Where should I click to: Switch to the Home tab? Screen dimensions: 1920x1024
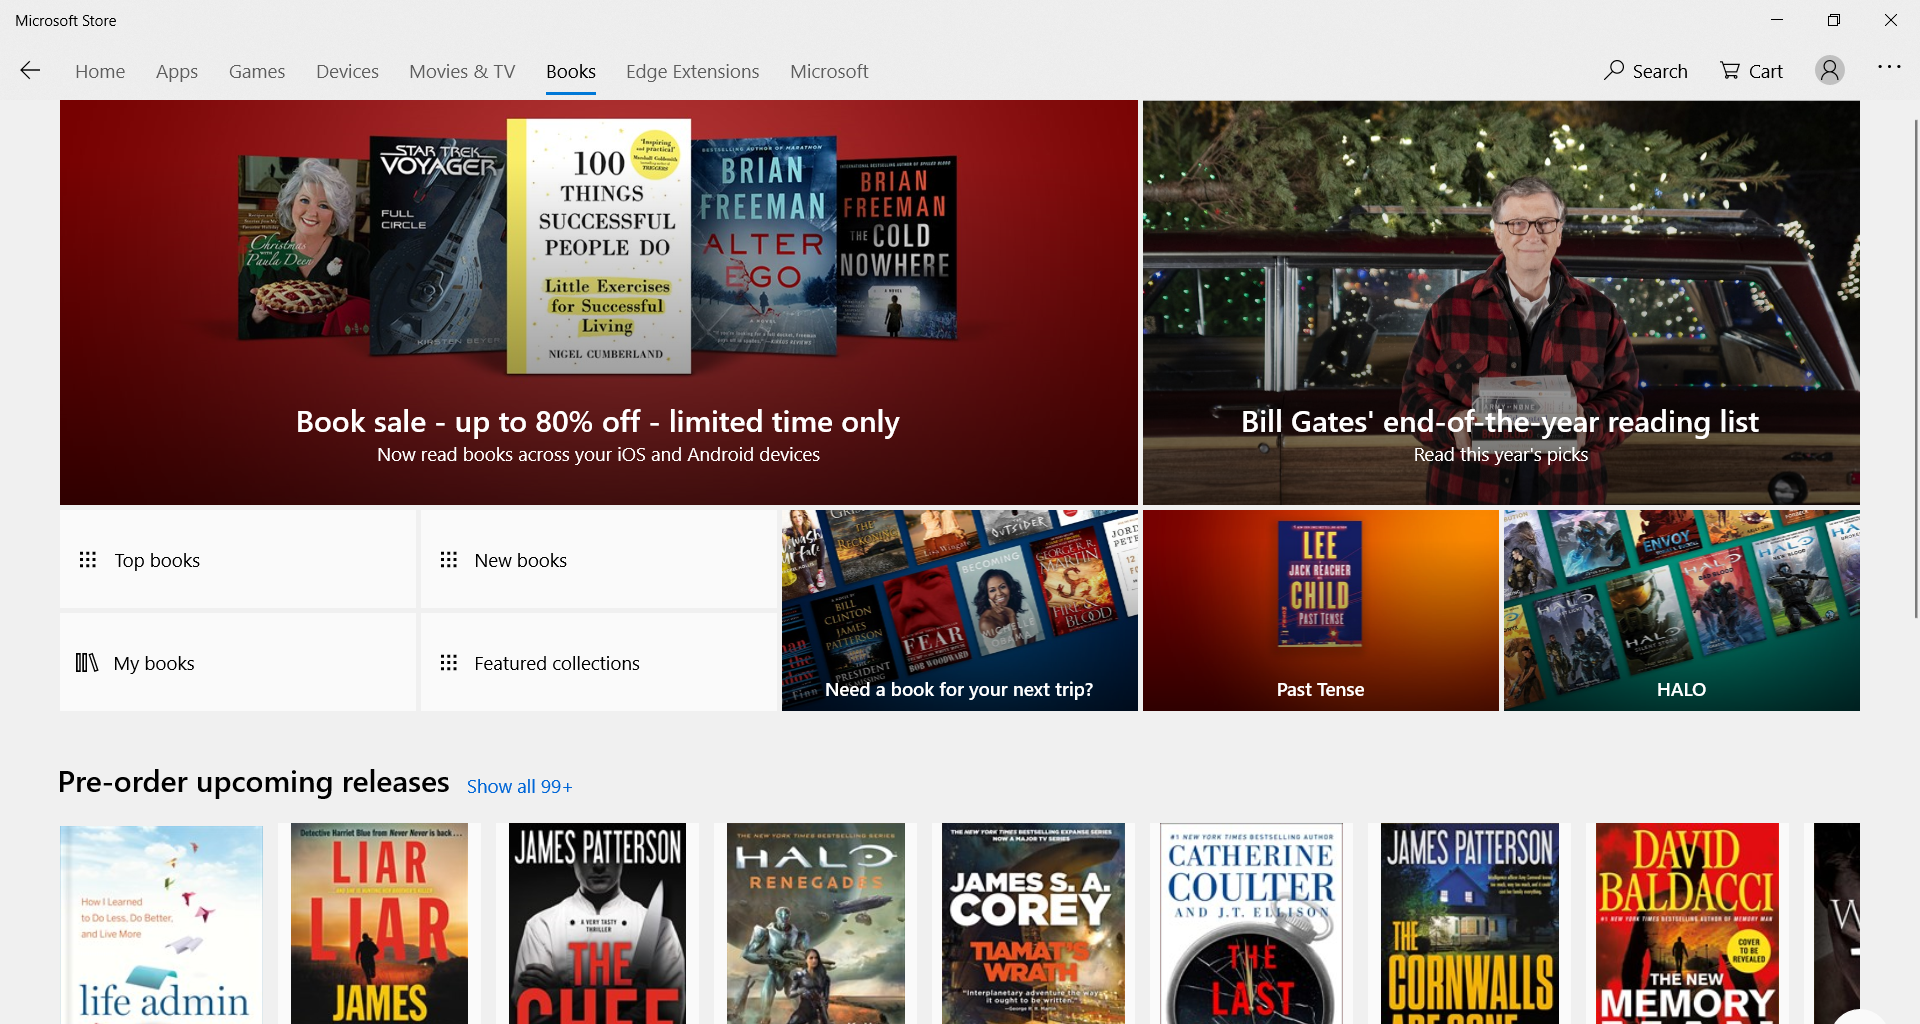point(100,71)
